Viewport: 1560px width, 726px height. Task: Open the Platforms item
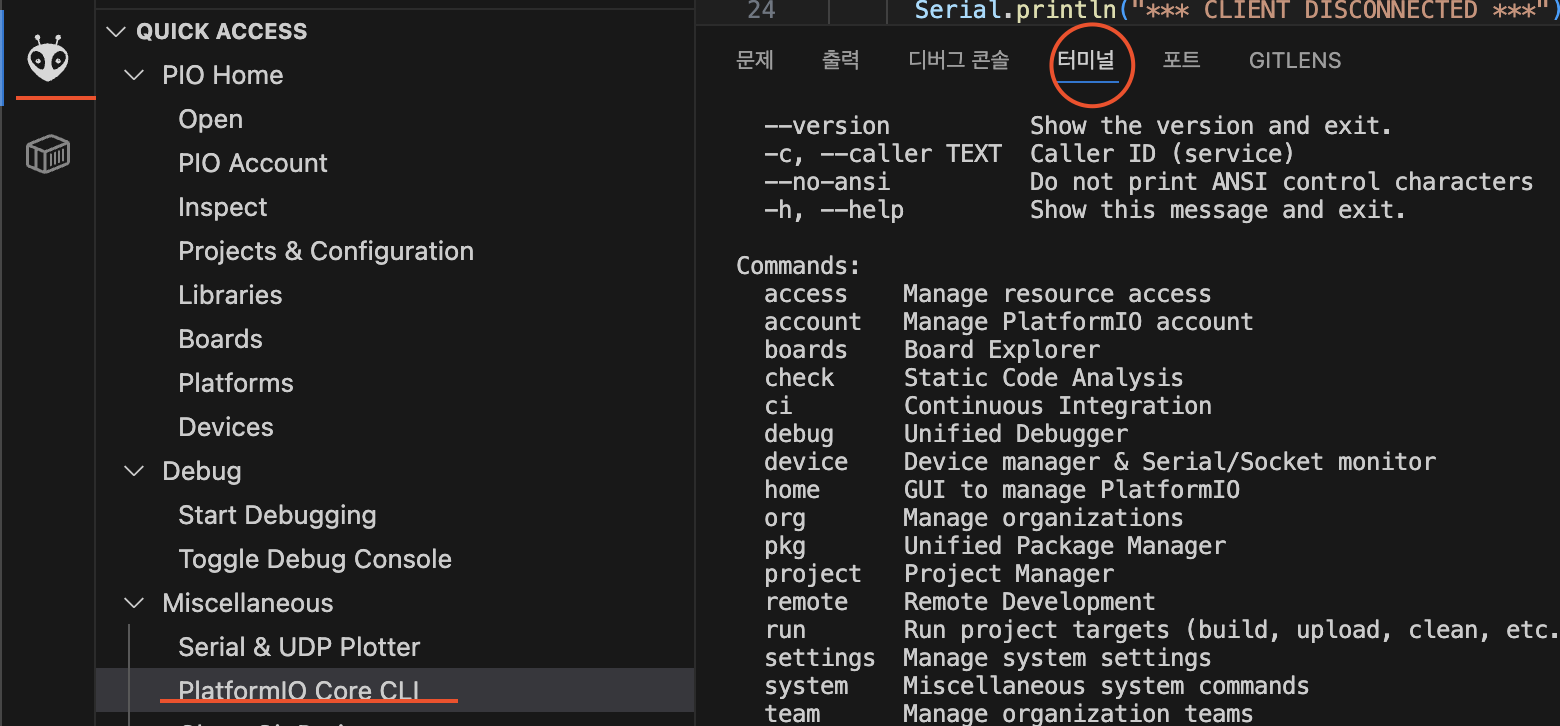236,383
